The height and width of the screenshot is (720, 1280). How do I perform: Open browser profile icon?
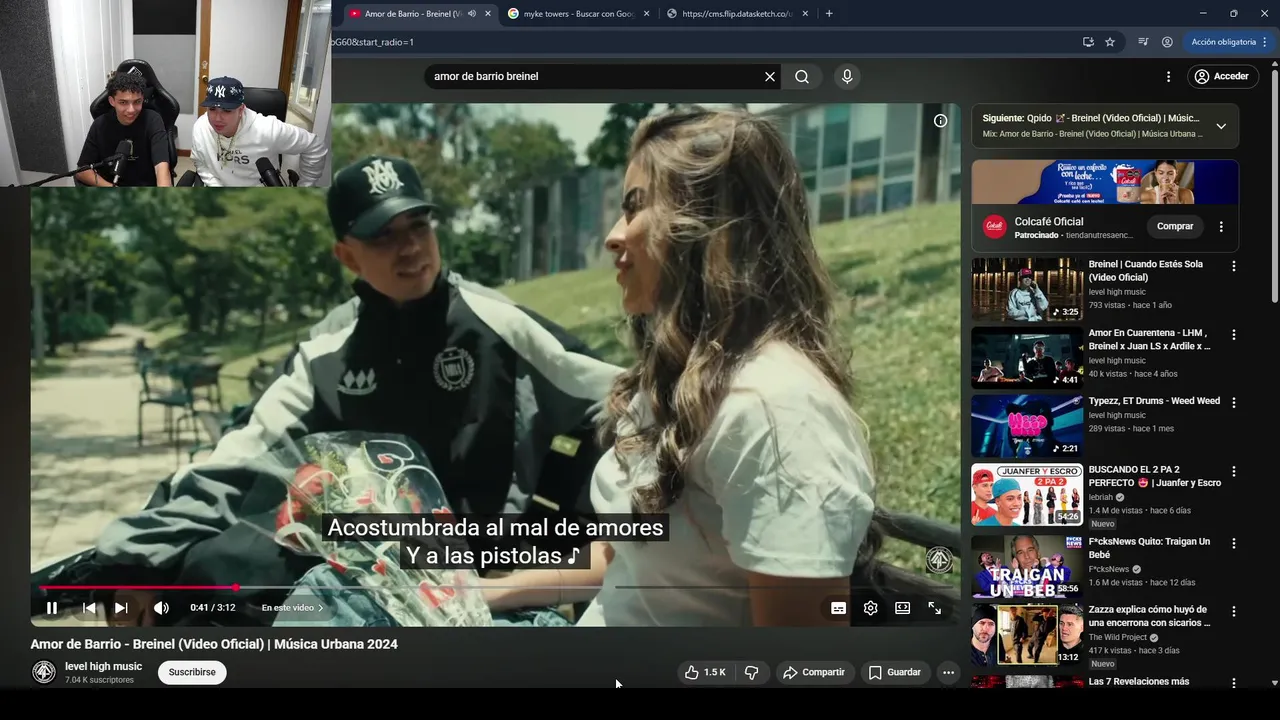click(1167, 42)
